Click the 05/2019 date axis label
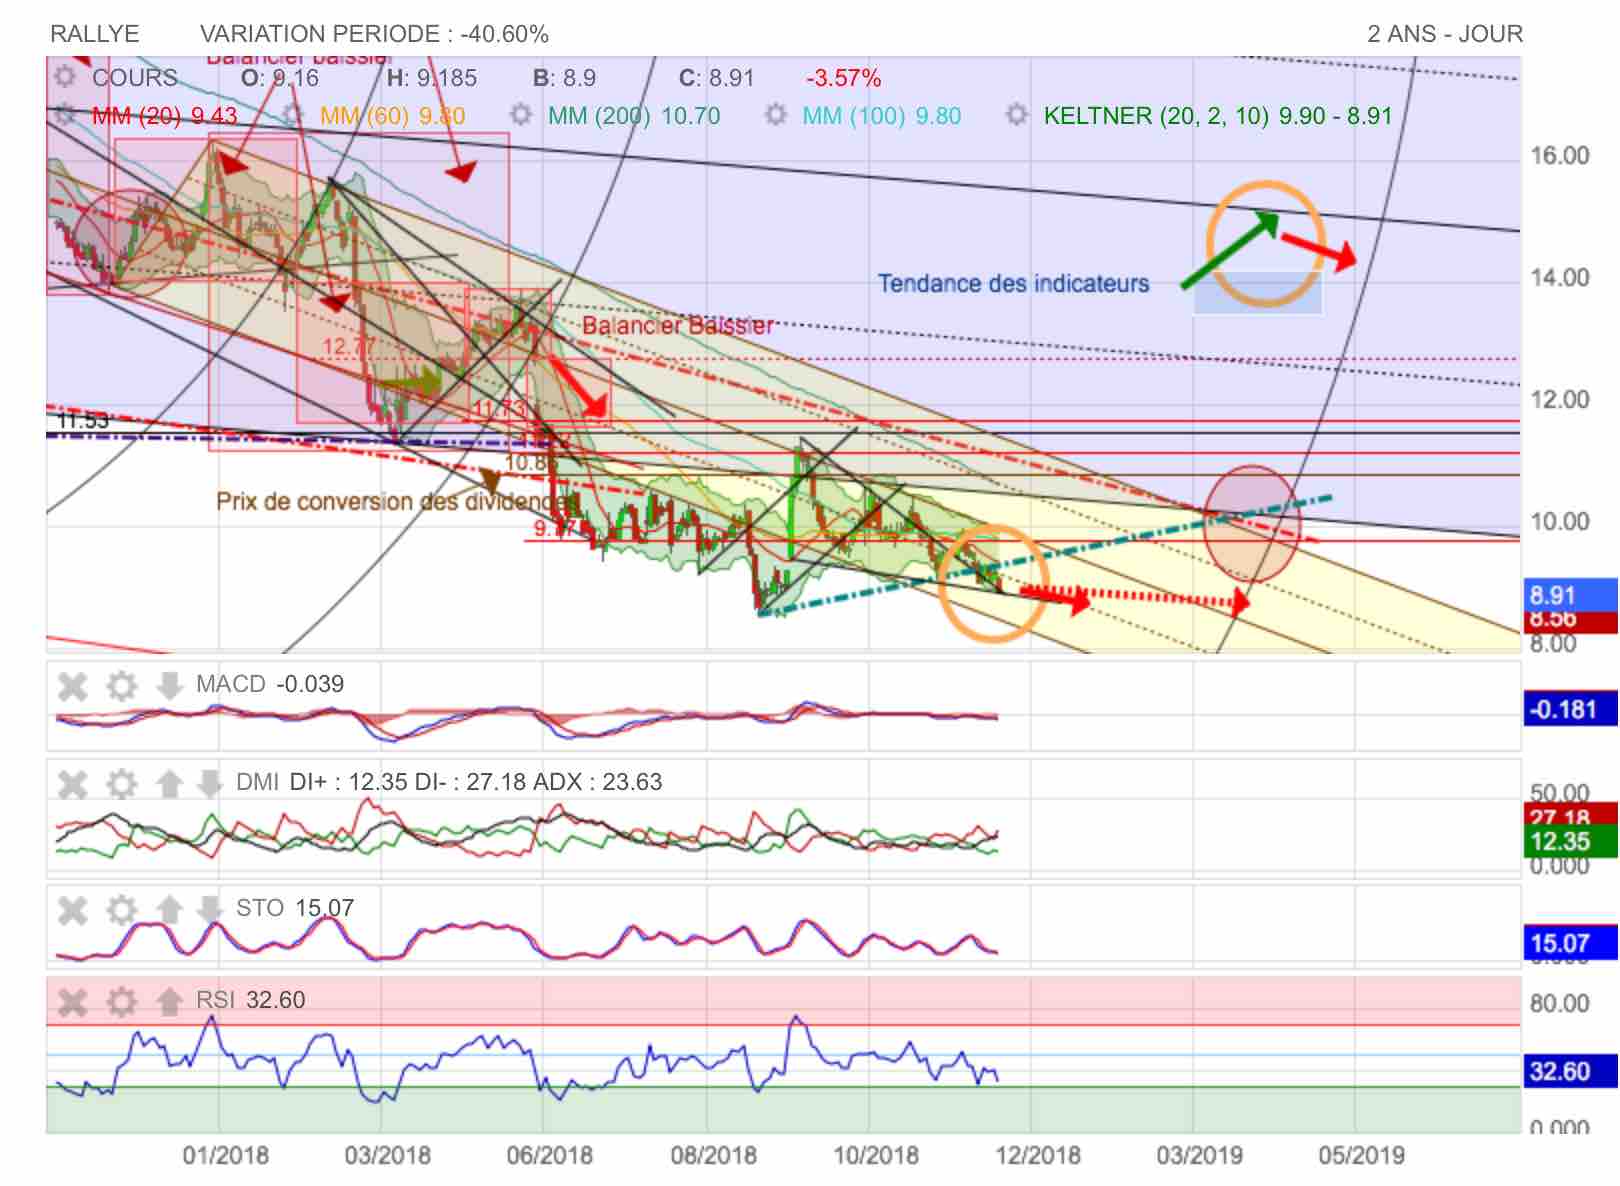 [1362, 1155]
